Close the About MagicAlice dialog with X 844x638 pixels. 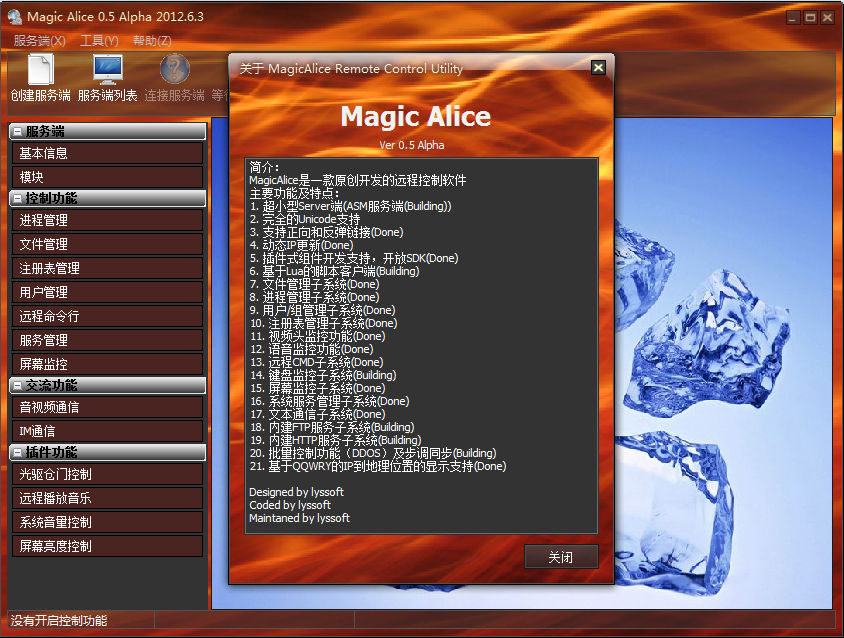[x=598, y=68]
